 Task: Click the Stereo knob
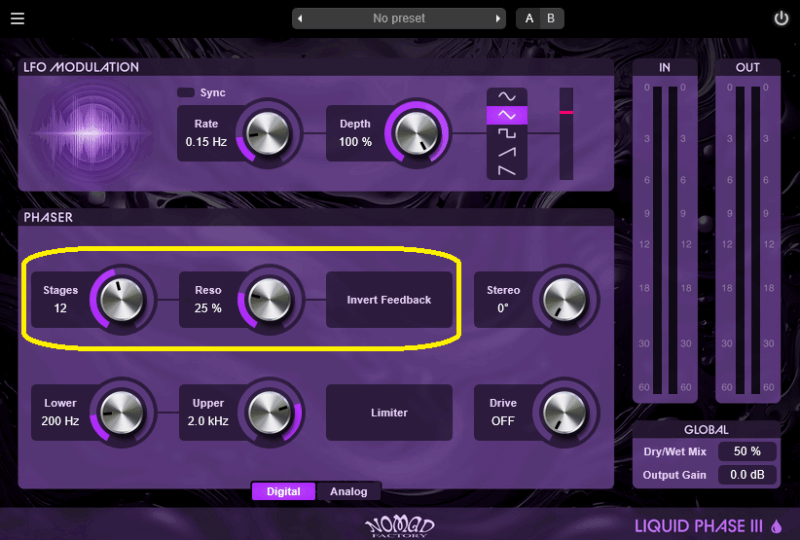(x=565, y=300)
